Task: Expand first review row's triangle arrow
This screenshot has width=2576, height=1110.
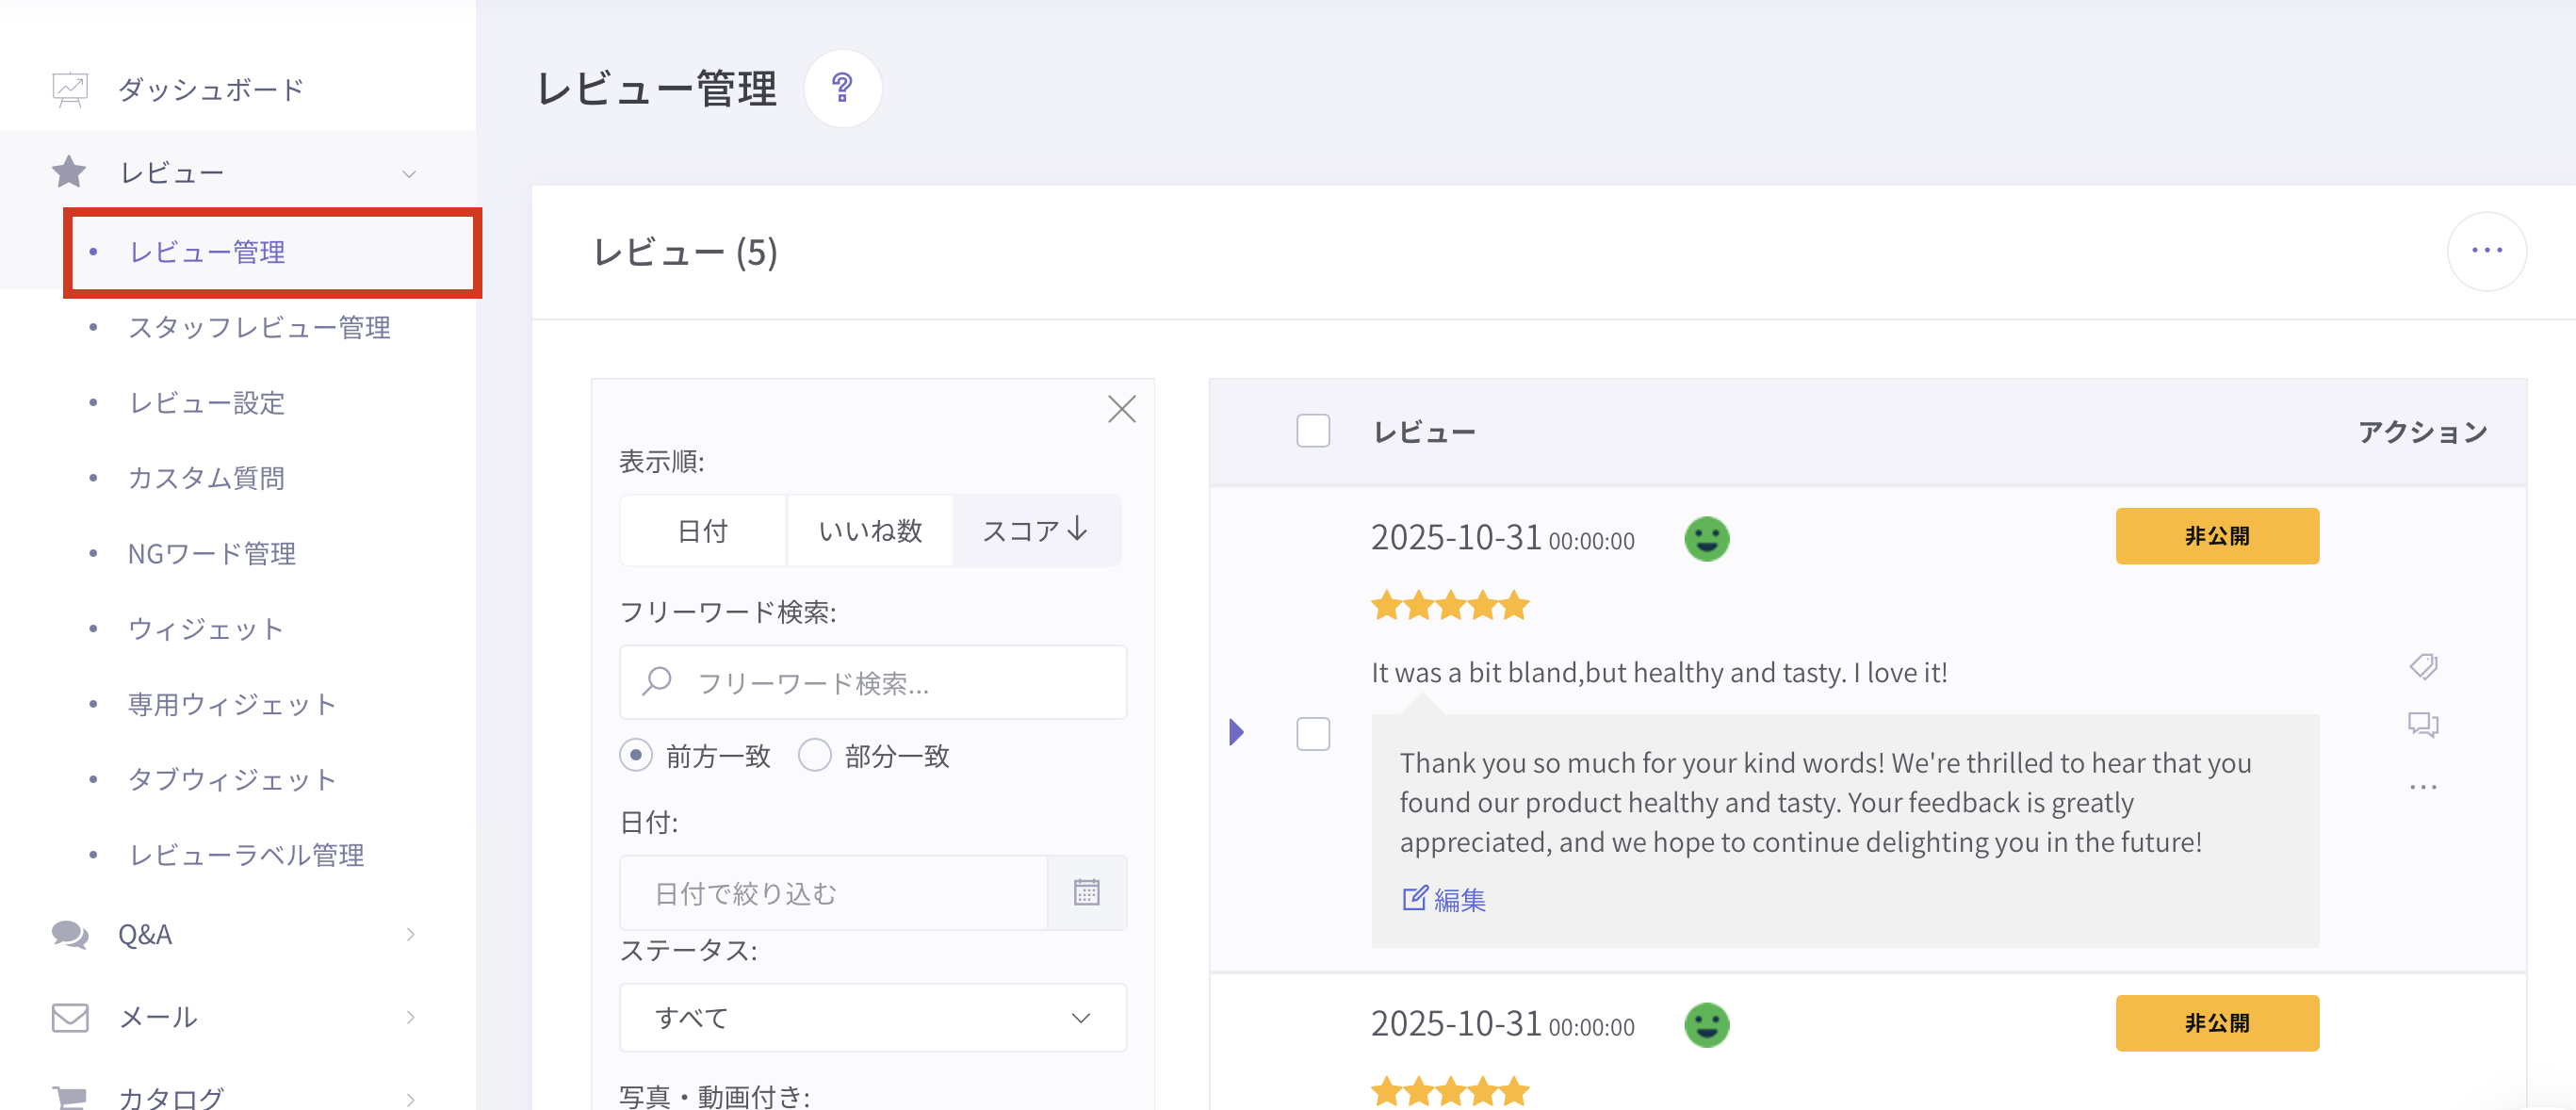Action: (x=1236, y=732)
